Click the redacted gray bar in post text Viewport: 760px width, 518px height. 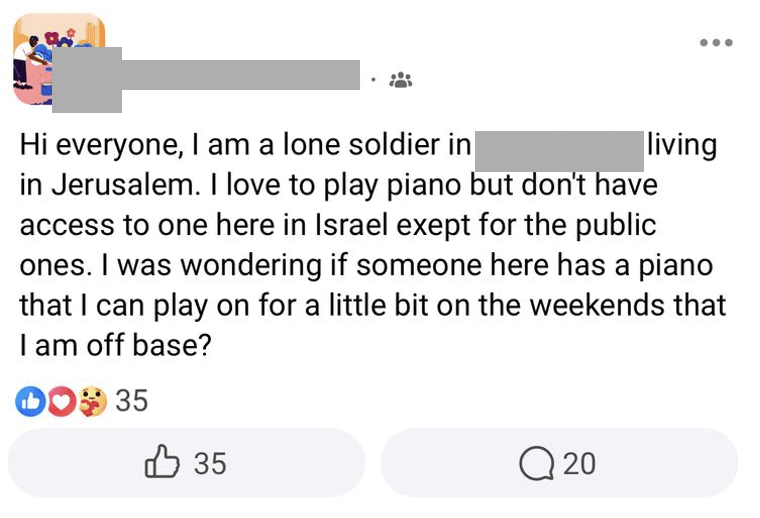(x=559, y=149)
